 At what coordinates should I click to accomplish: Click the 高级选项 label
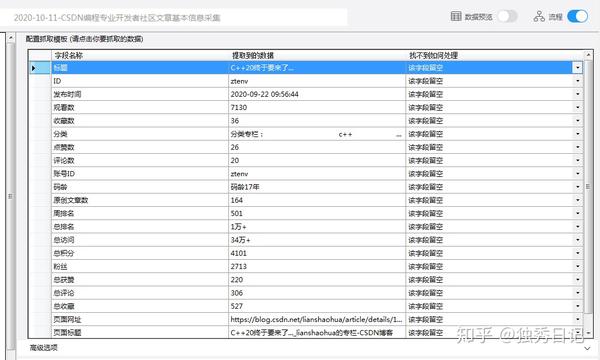click(44, 348)
